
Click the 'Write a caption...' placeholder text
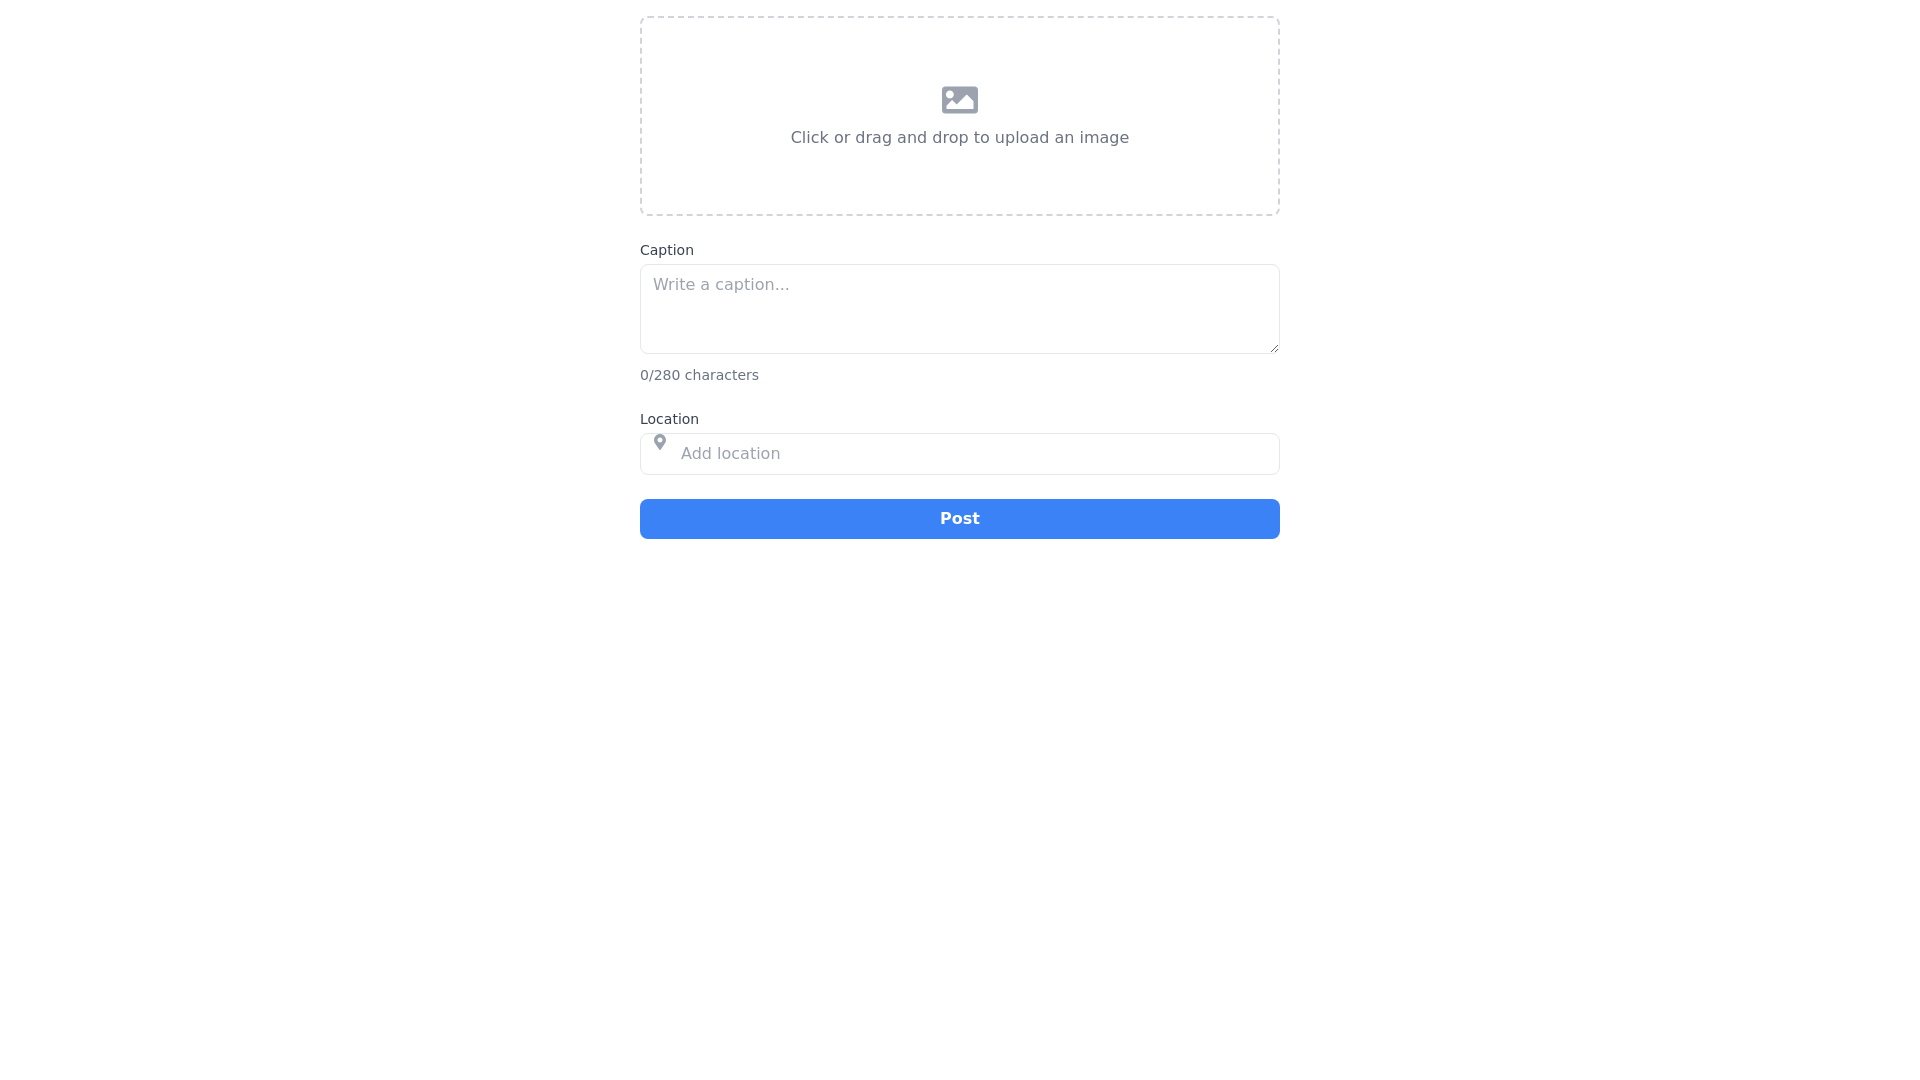click(721, 285)
